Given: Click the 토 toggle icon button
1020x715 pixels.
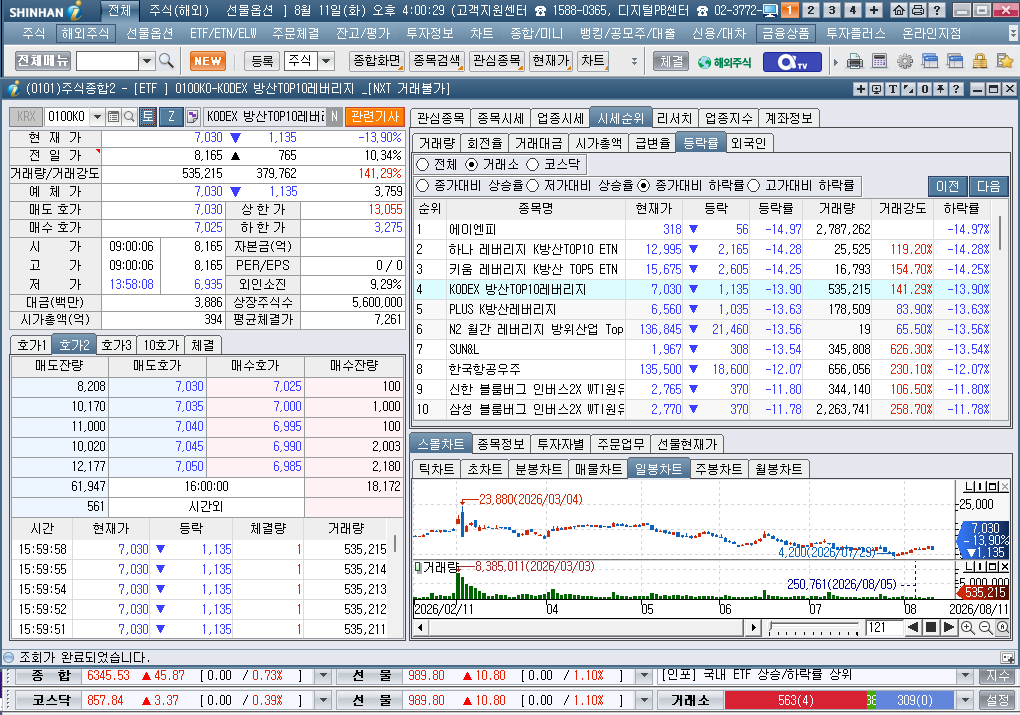Looking at the screenshot, I should tap(148, 116).
